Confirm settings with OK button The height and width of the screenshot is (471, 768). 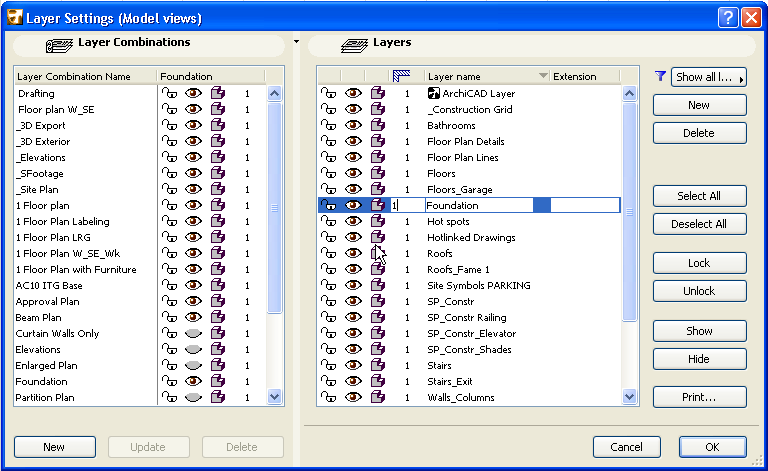(x=713, y=447)
